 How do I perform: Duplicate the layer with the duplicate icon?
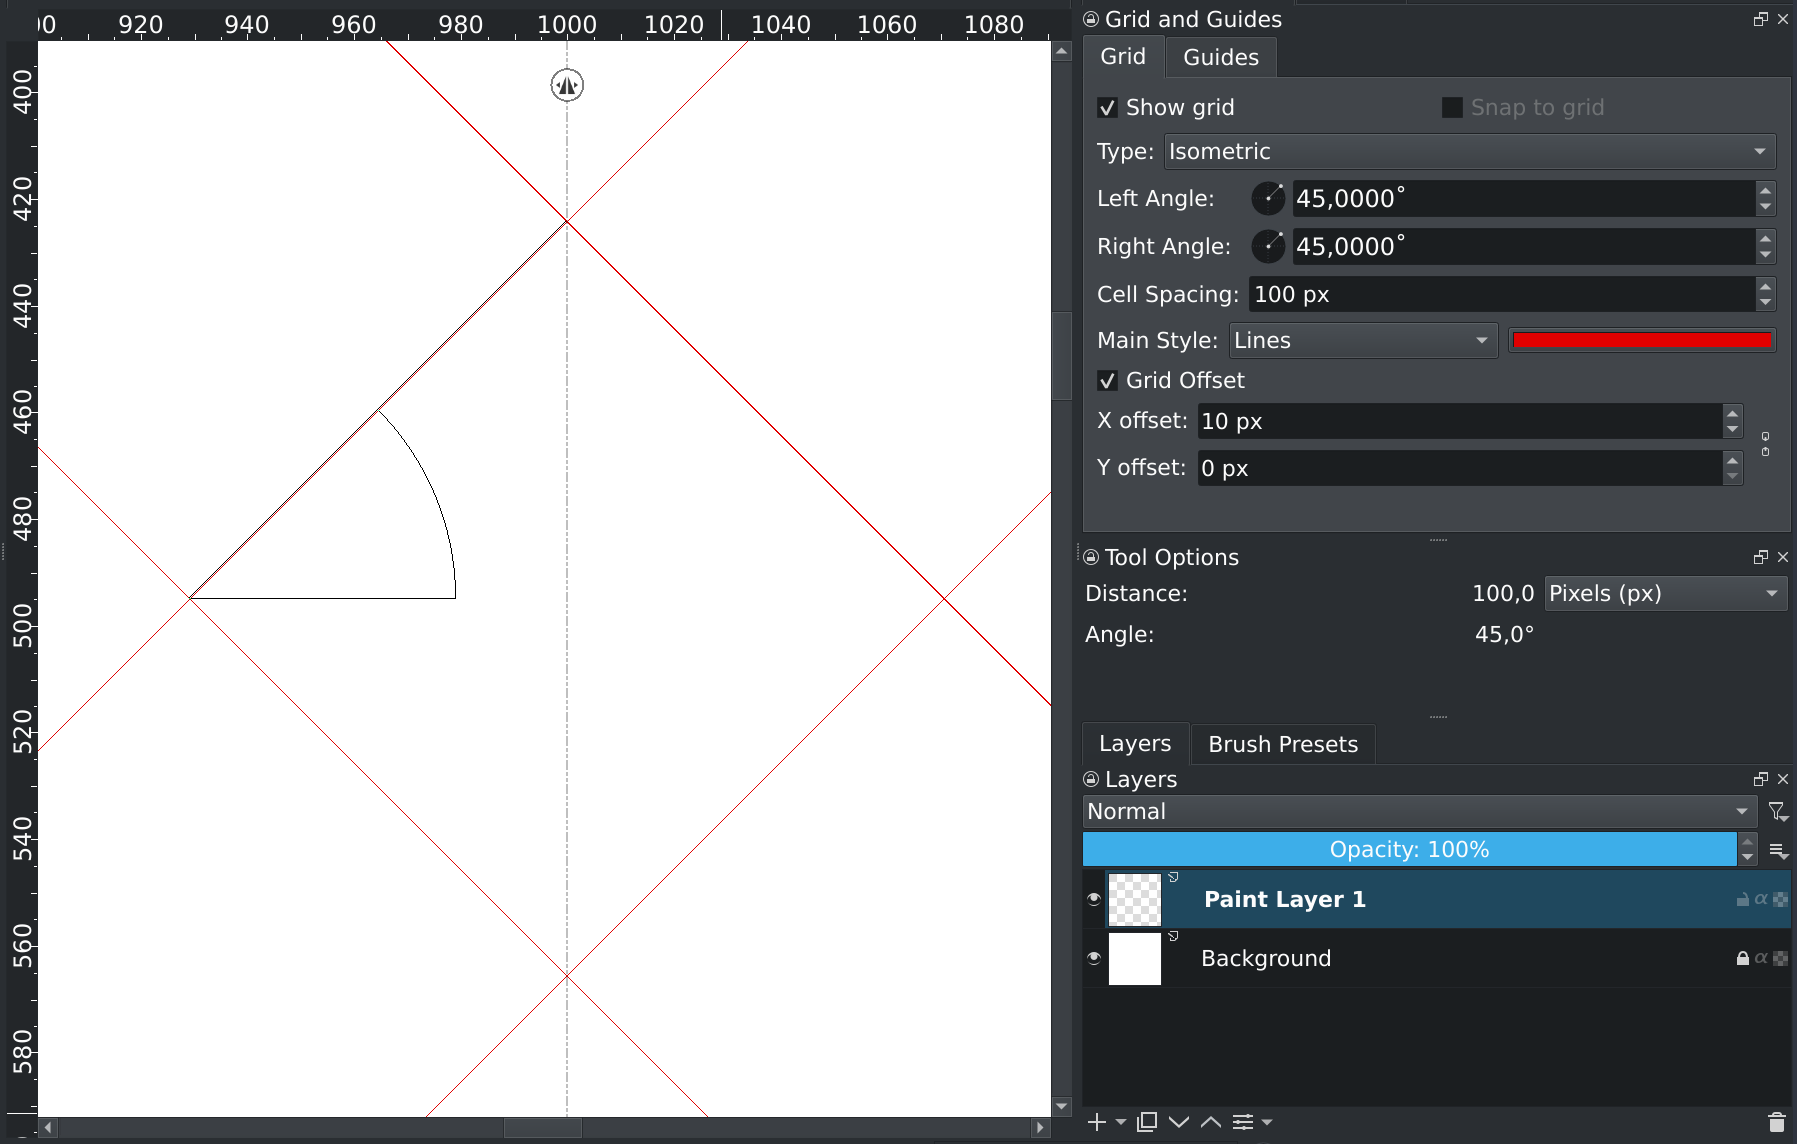(1147, 1122)
